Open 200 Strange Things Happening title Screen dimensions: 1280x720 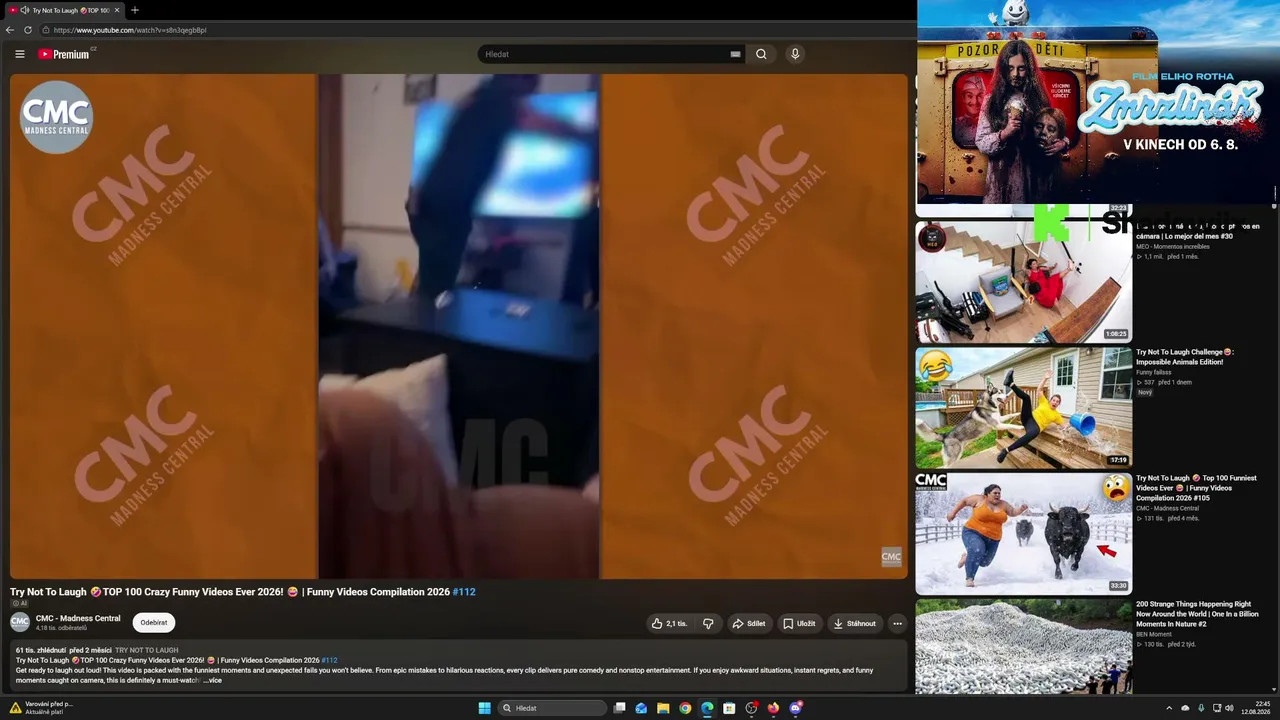pos(1197,614)
